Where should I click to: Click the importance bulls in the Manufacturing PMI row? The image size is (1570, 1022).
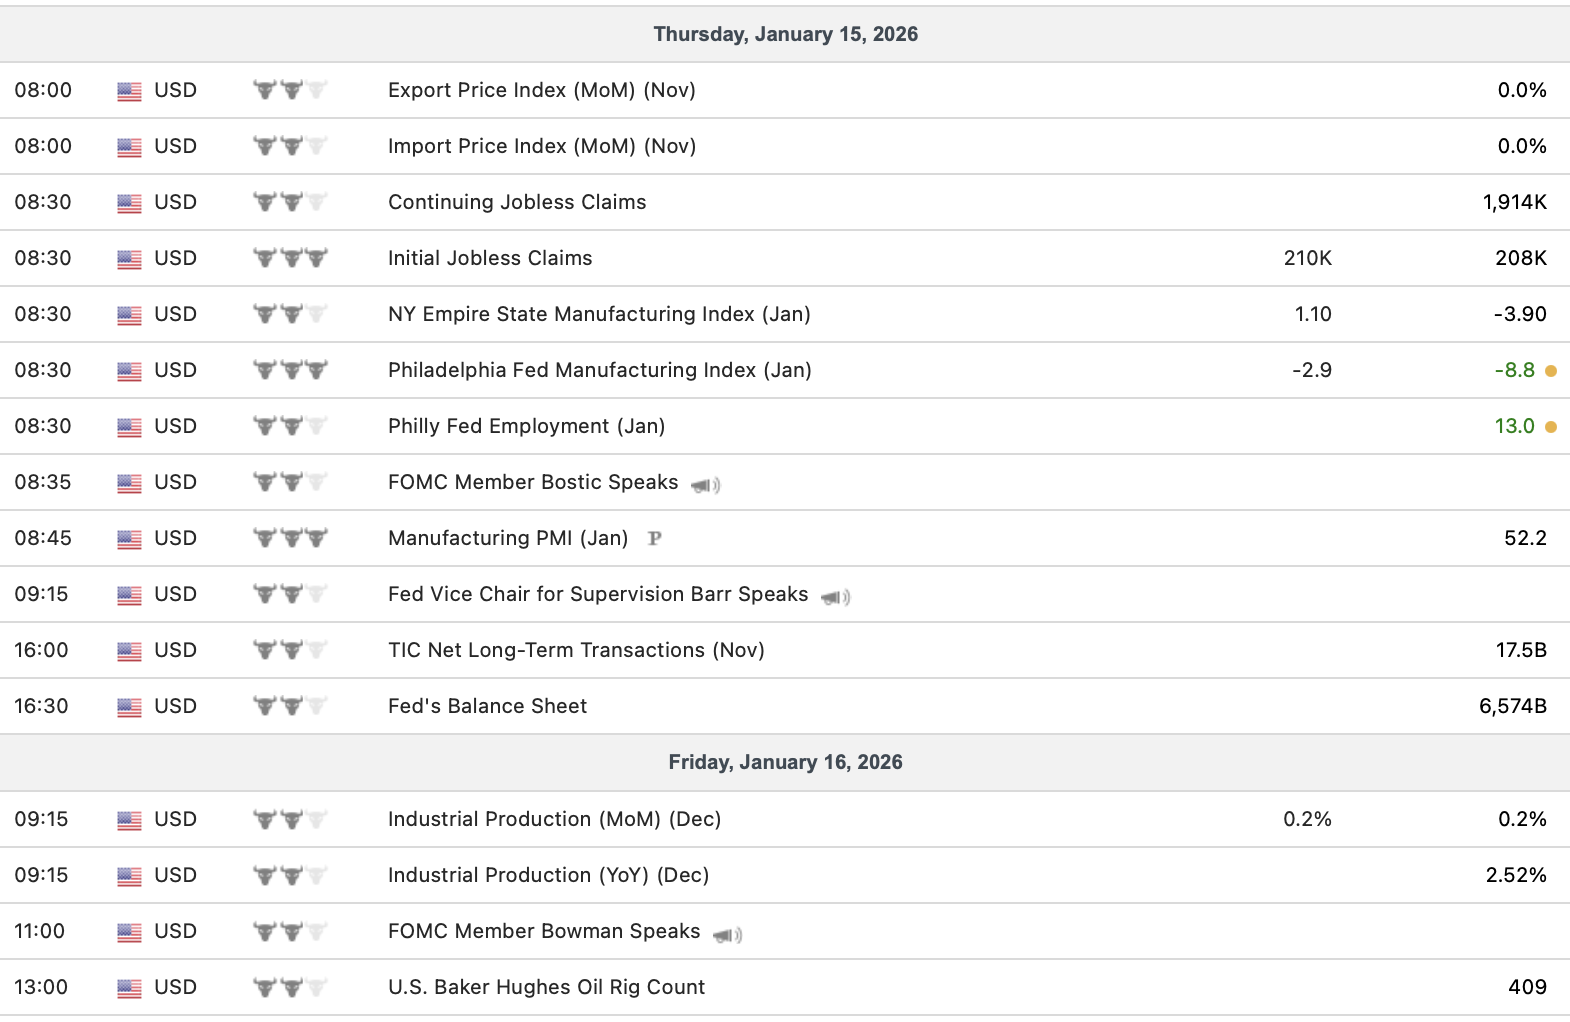coord(290,538)
